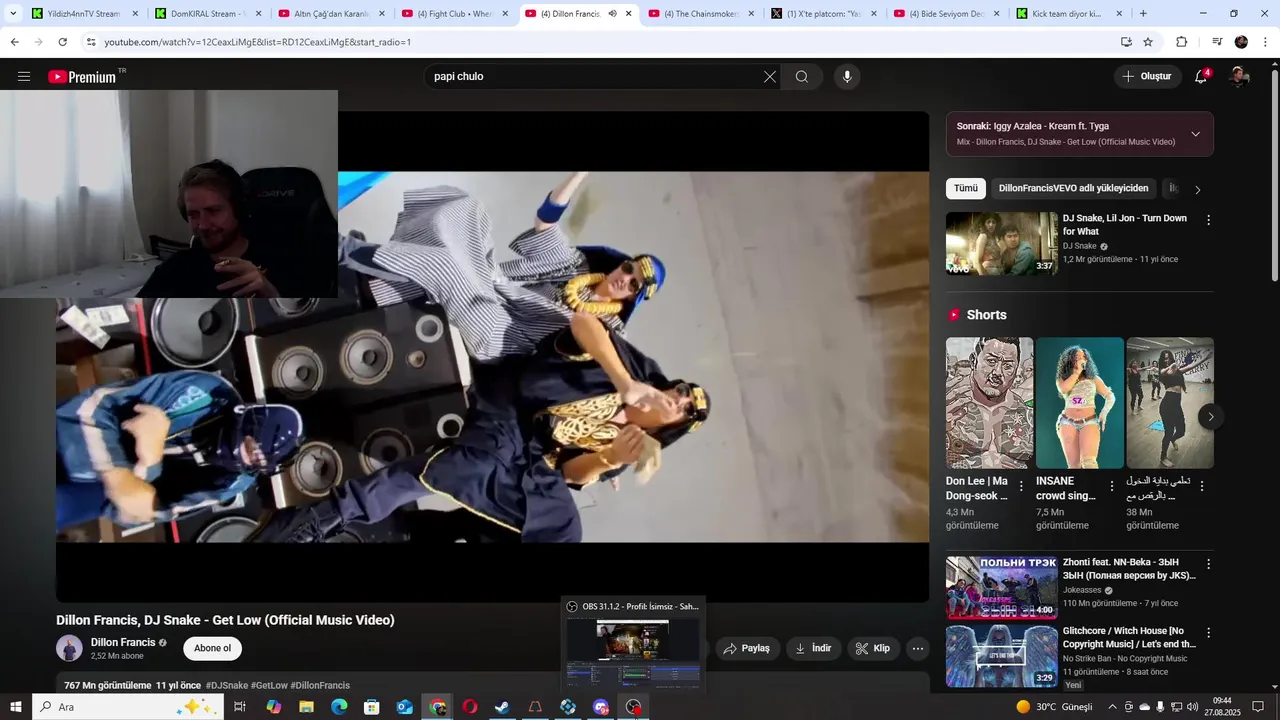1280x720 pixels.
Task: Open options for INSANE crowd short
Action: (x=1111, y=486)
